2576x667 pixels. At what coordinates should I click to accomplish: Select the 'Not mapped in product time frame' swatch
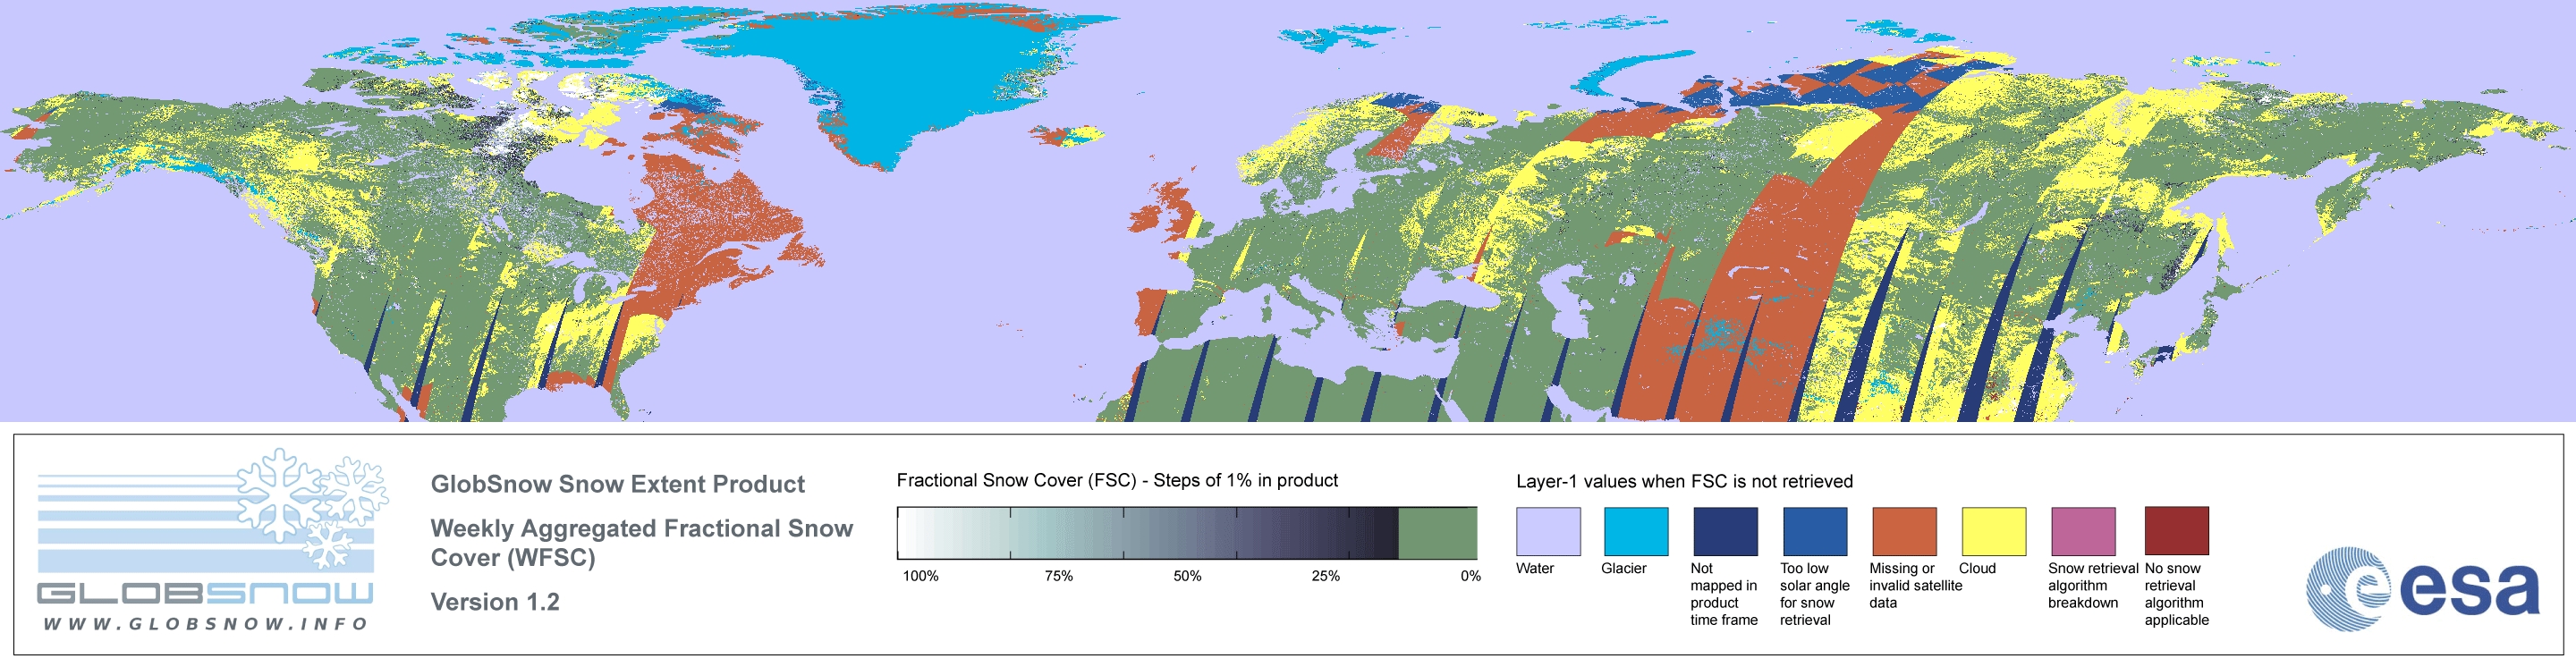tap(1725, 531)
